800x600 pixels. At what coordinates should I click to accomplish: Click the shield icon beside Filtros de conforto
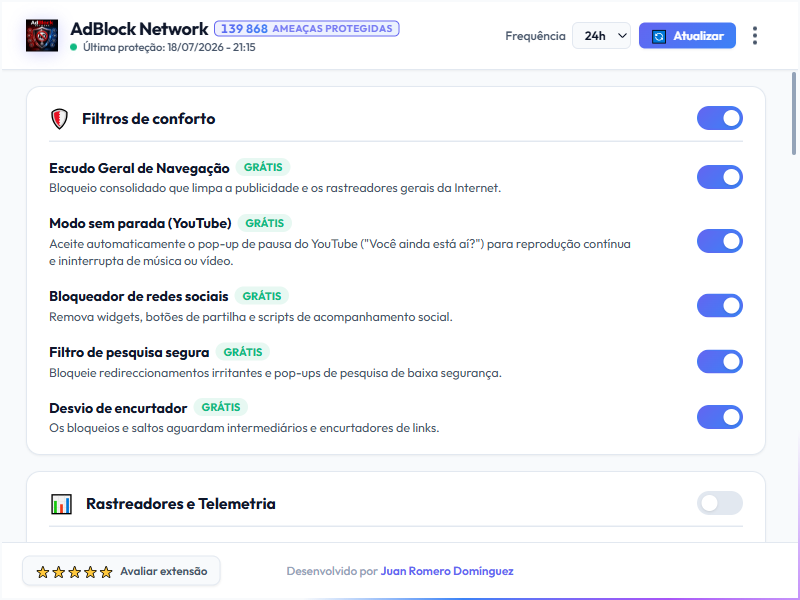coord(59,119)
